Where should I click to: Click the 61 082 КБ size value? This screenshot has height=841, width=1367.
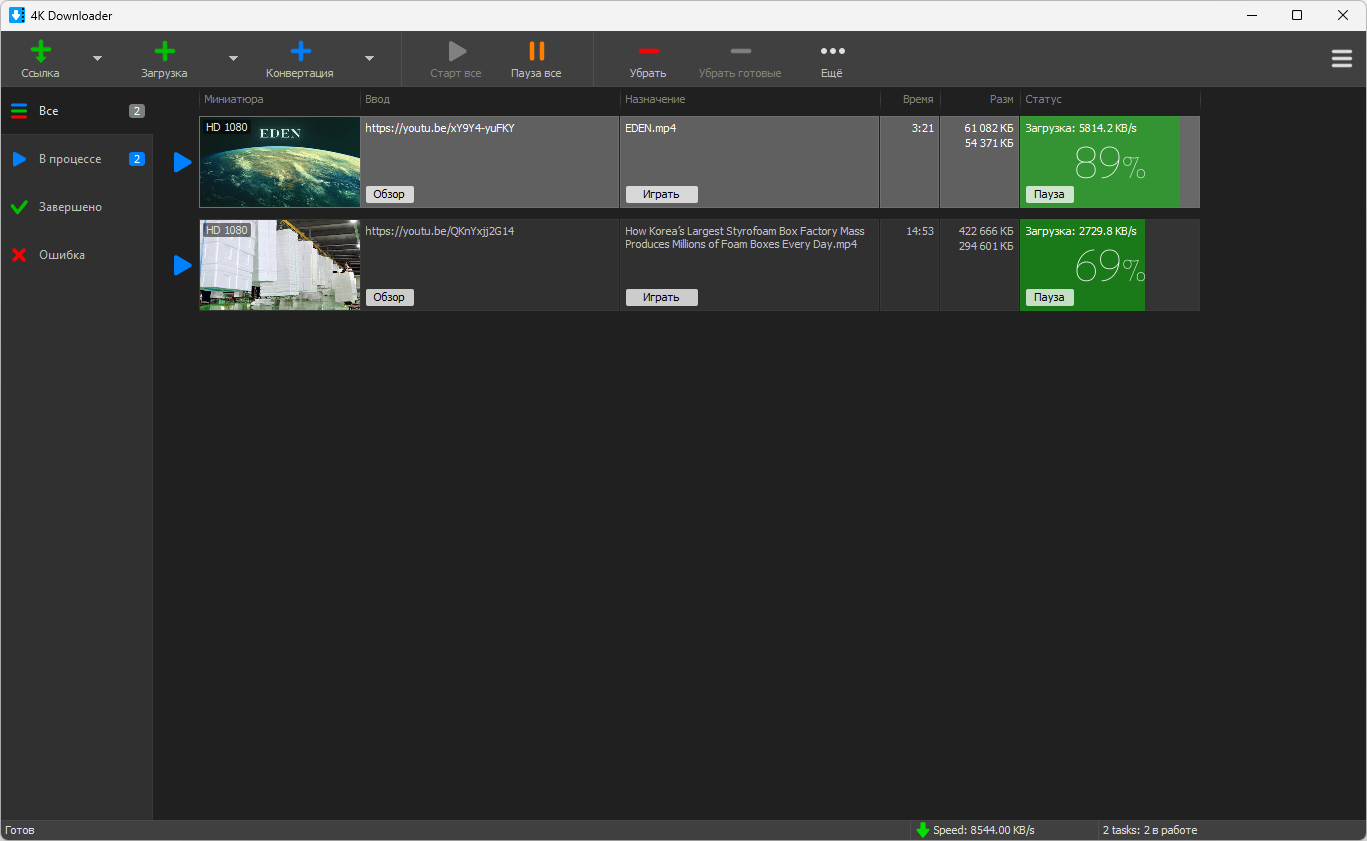pyautogui.click(x=989, y=128)
